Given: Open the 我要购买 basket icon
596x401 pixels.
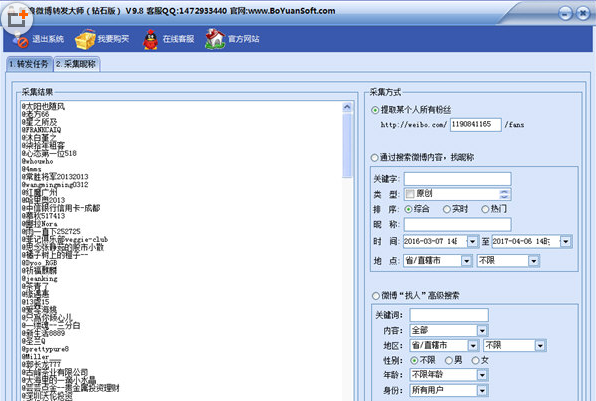Looking at the screenshot, I should 85,39.
